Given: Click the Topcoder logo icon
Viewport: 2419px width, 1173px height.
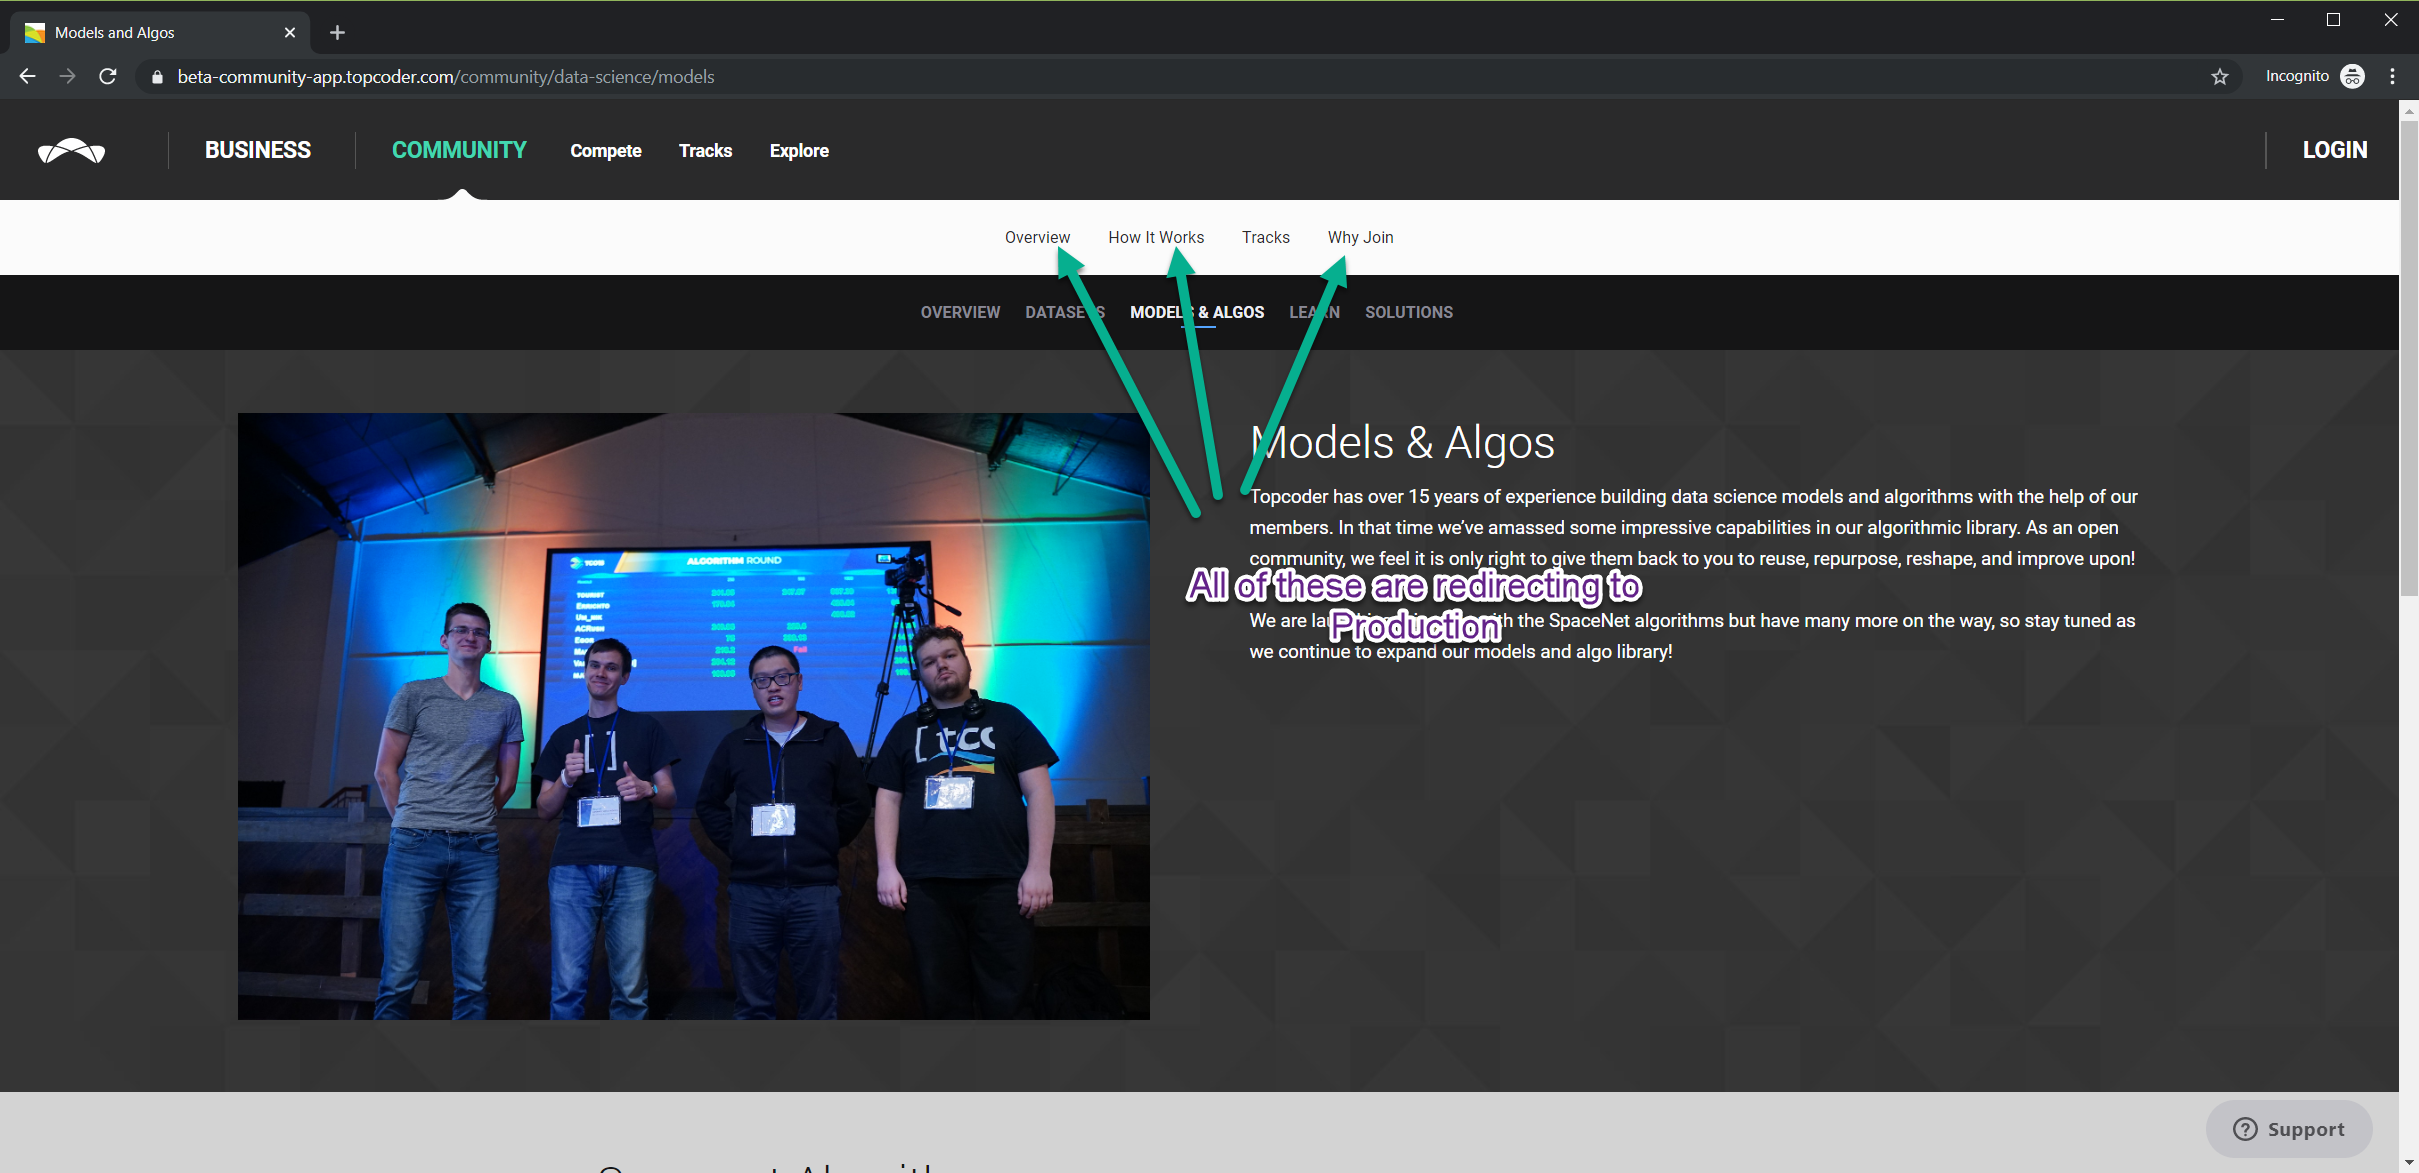Looking at the screenshot, I should pos(71,151).
